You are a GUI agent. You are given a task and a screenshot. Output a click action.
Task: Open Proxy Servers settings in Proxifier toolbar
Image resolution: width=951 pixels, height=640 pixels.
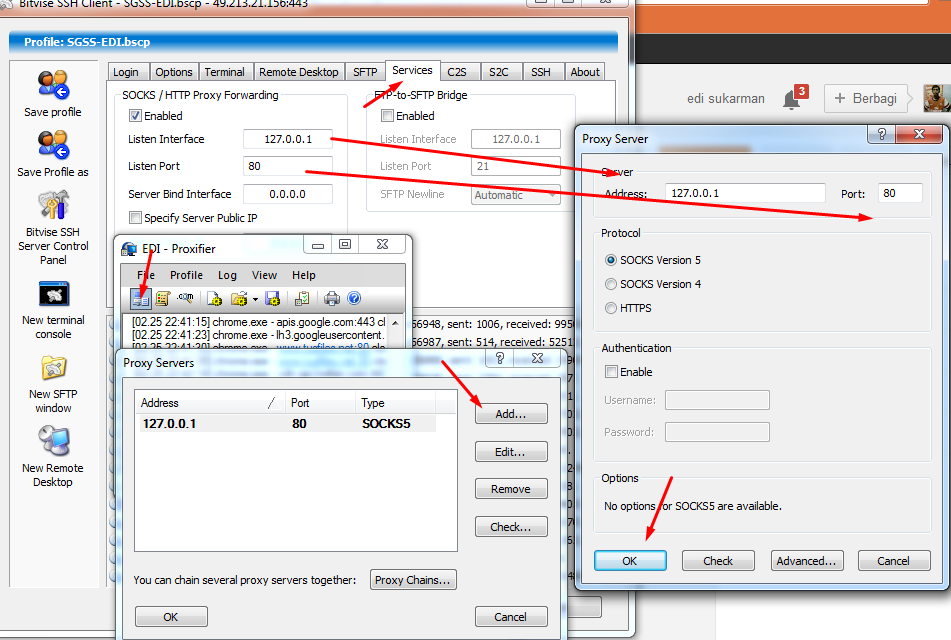pyautogui.click(x=141, y=298)
